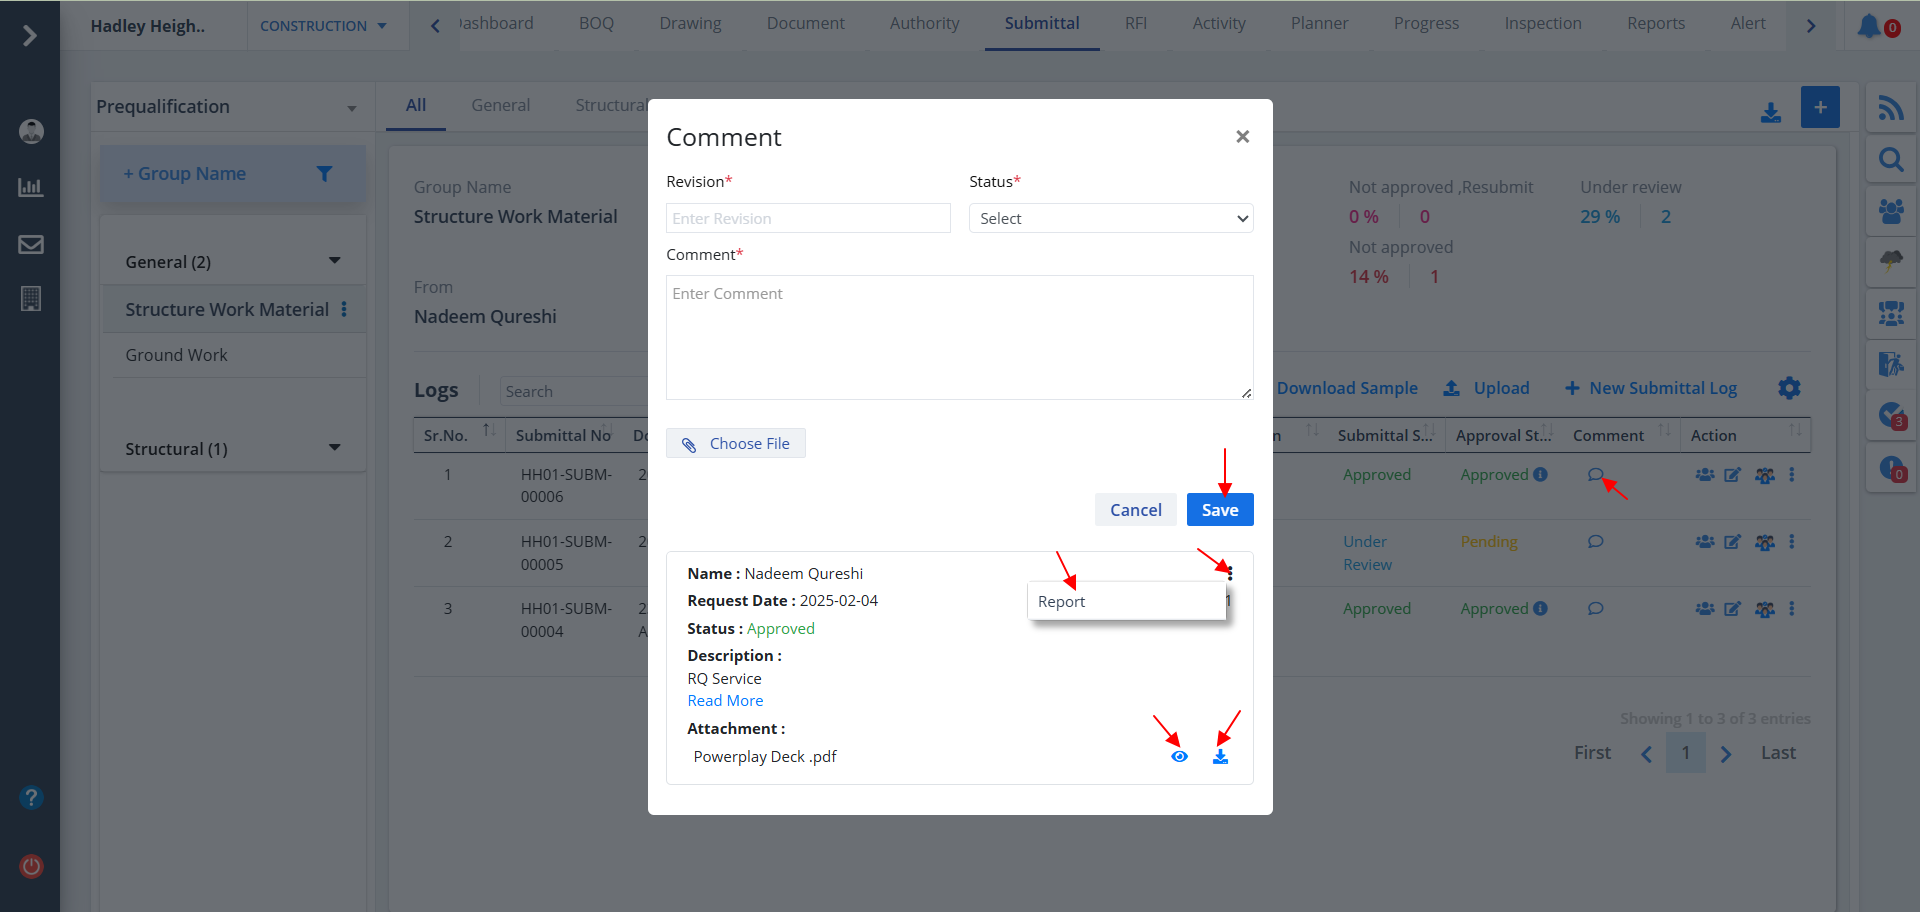The height and width of the screenshot is (912, 1920).
Task: Download the Powerplay Deck attachment
Action: point(1220,757)
